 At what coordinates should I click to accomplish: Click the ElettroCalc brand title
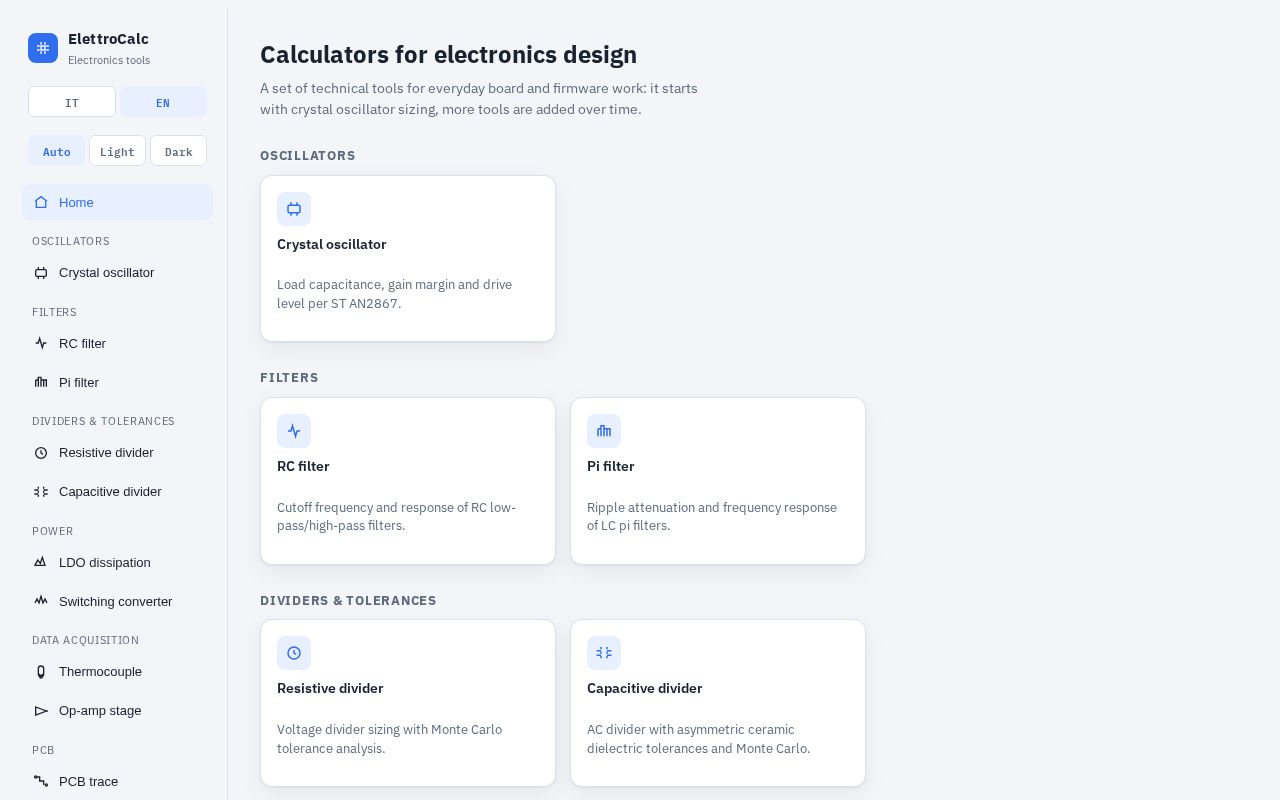click(108, 39)
